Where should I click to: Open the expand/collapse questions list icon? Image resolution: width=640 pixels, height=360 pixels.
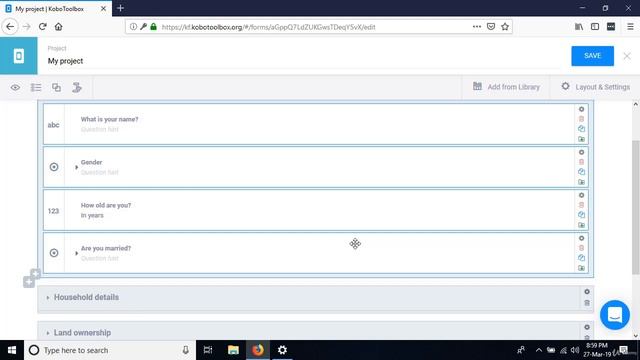coord(36,87)
